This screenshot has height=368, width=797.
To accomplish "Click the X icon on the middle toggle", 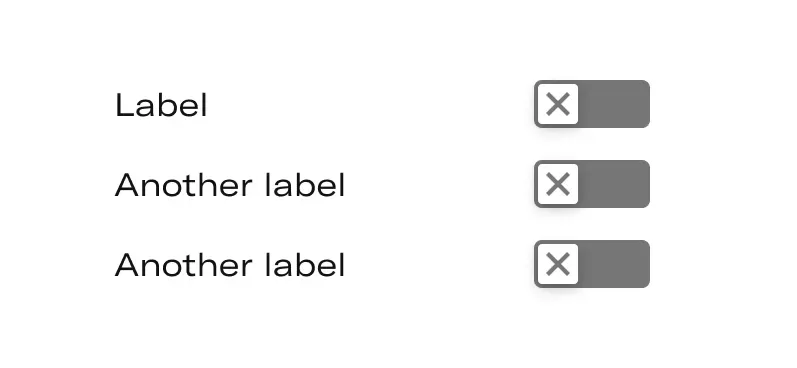I will pyautogui.click(x=558, y=184).
